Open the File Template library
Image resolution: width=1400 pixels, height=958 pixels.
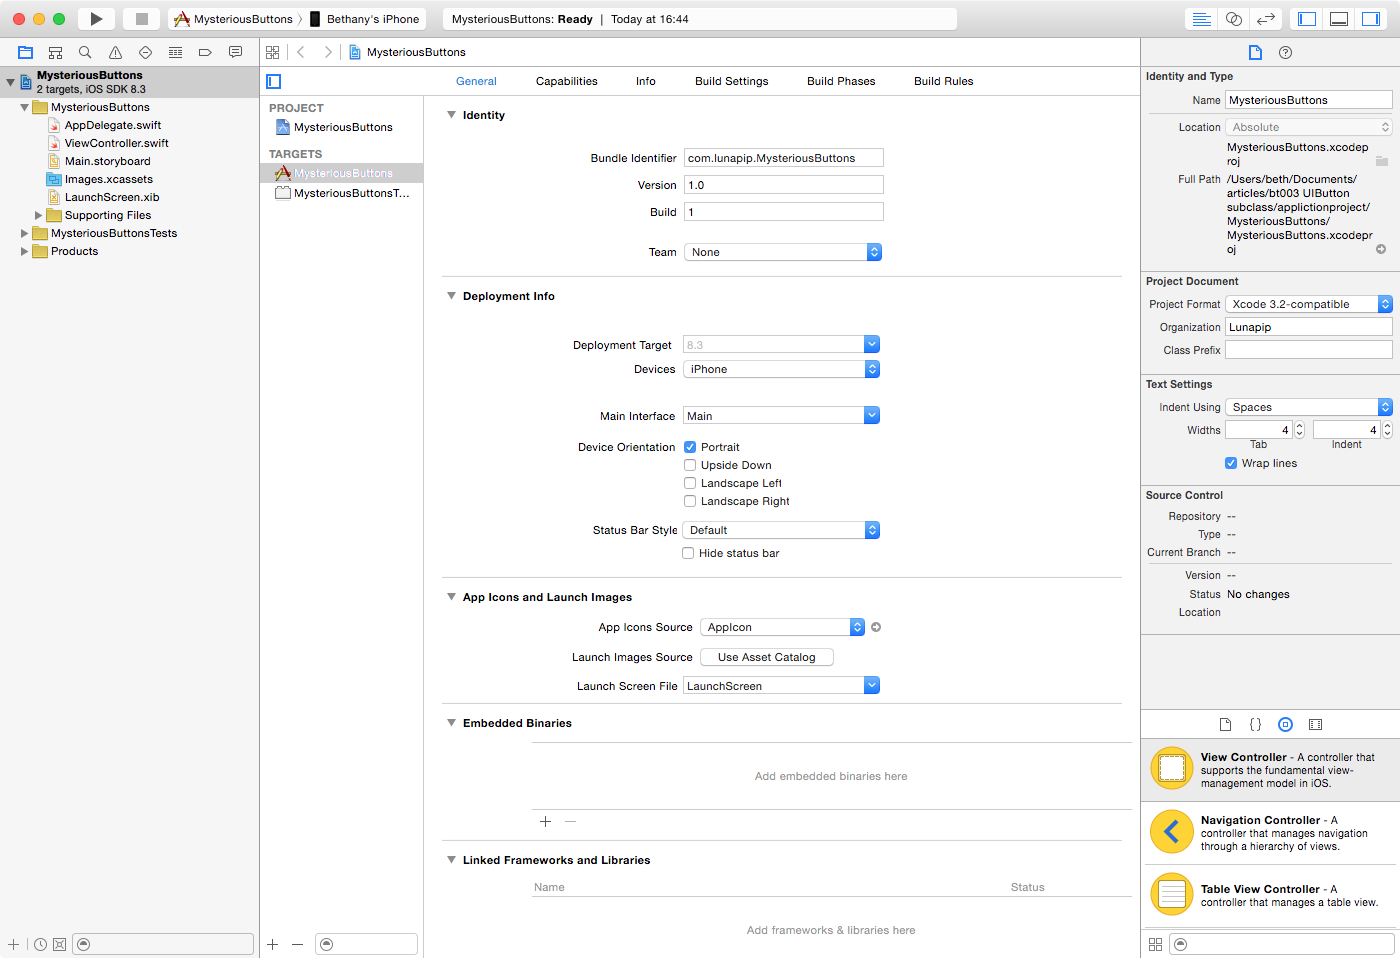click(x=1225, y=724)
